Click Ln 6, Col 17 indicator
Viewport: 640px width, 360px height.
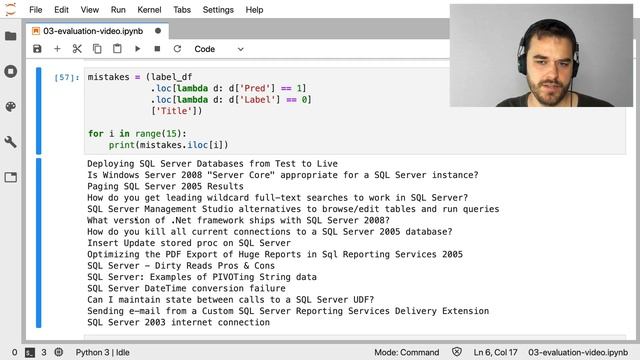[x=495, y=352]
